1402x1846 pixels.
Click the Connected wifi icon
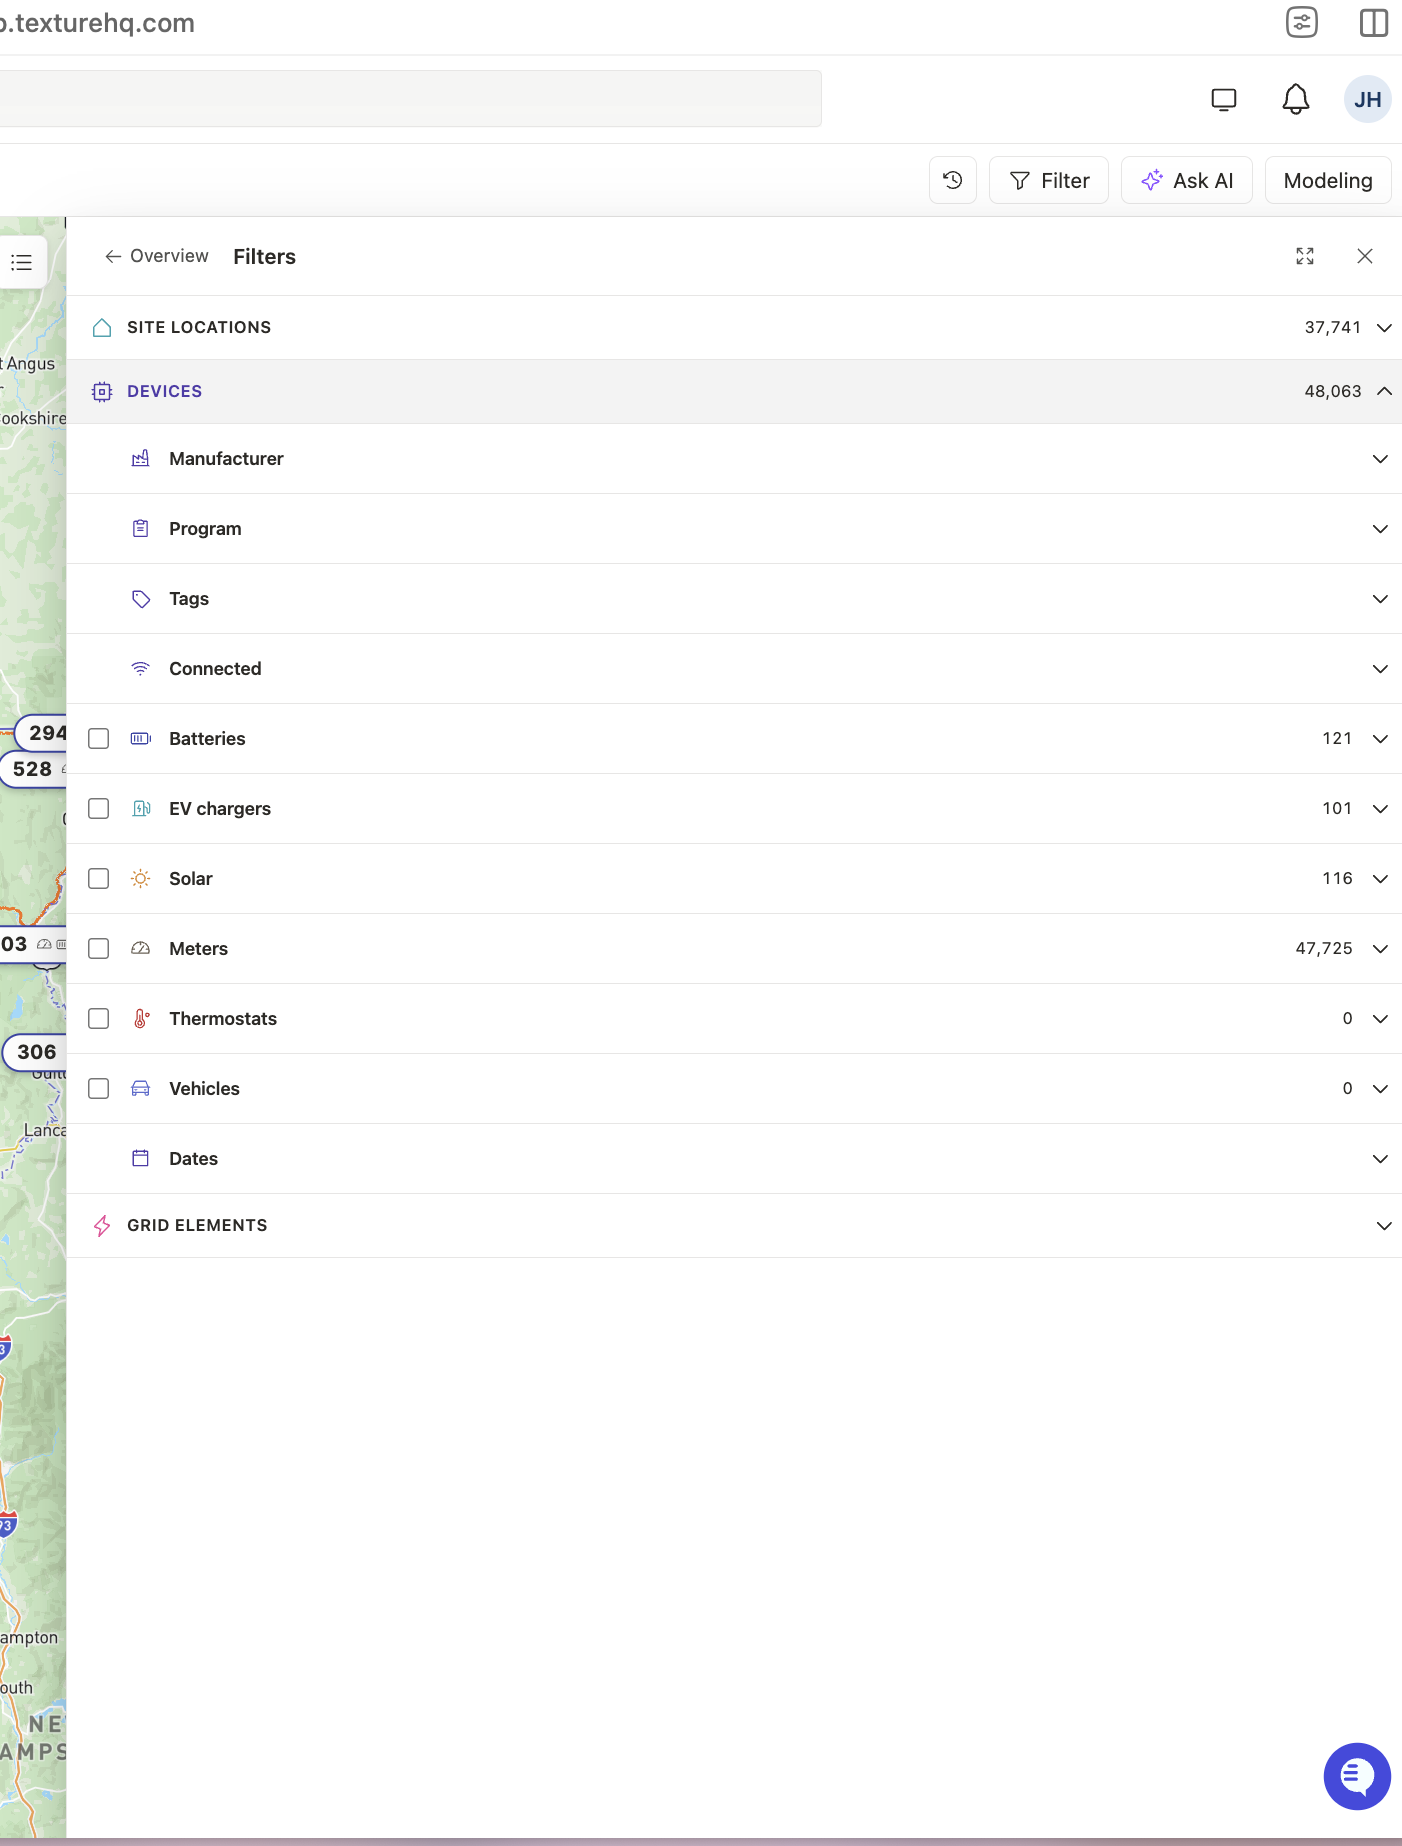(141, 668)
